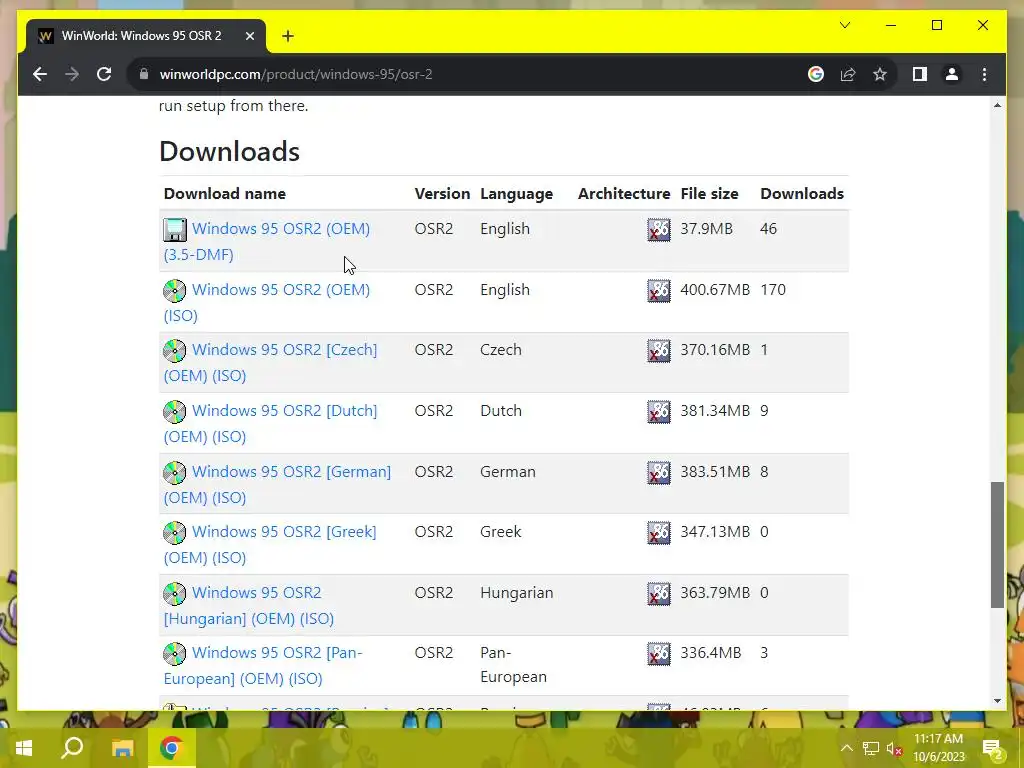This screenshot has width=1024, height=768.
Task: Click the CD icon for the German download
Action: point(174,472)
